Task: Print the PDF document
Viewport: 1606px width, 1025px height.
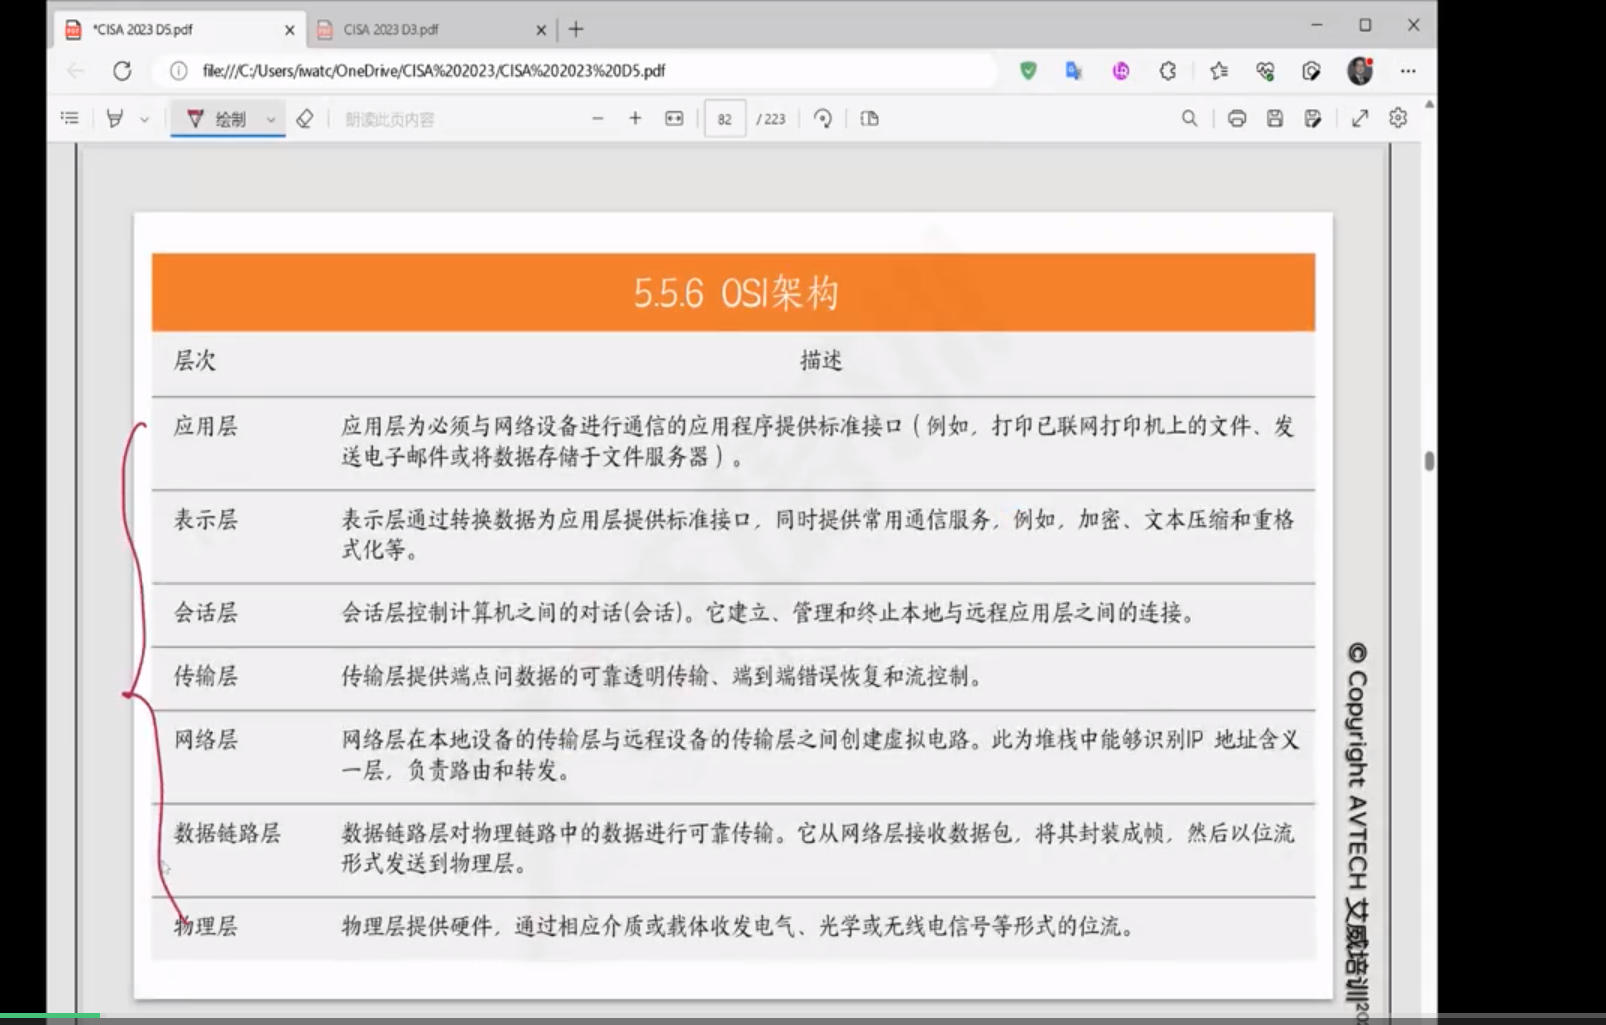Action: click(1237, 118)
